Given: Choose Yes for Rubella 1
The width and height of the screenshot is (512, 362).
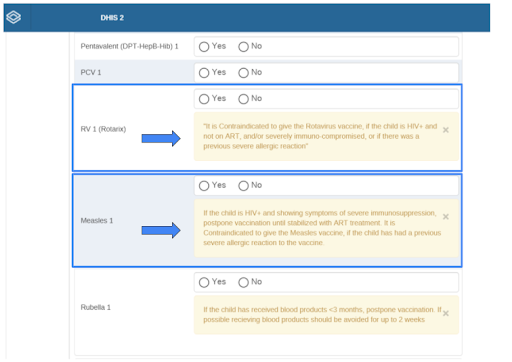Looking at the screenshot, I should [204, 282].
